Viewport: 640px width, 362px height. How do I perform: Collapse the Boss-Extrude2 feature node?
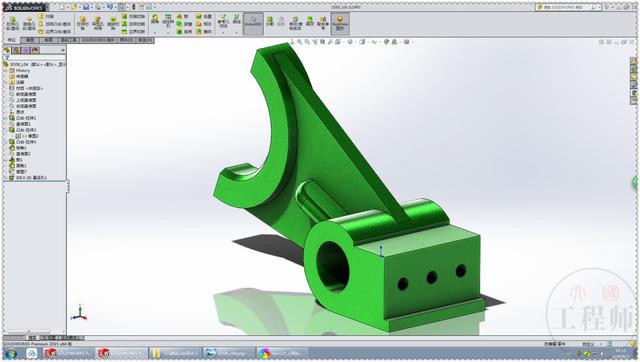pyautogui.click(x=6, y=130)
